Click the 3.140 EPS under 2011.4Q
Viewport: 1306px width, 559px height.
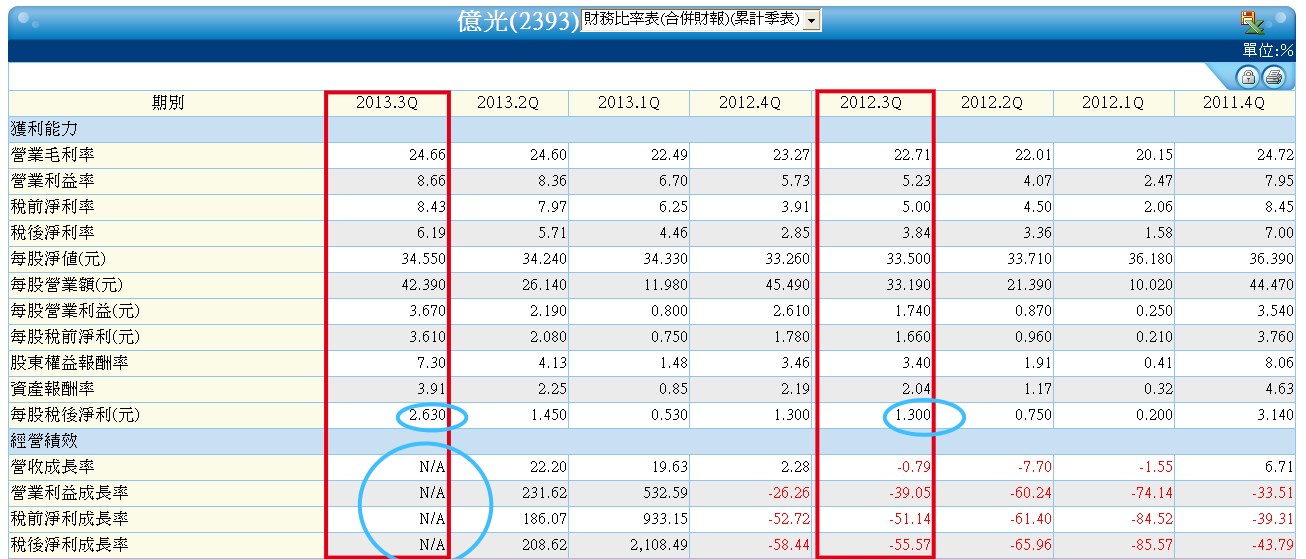point(1274,415)
